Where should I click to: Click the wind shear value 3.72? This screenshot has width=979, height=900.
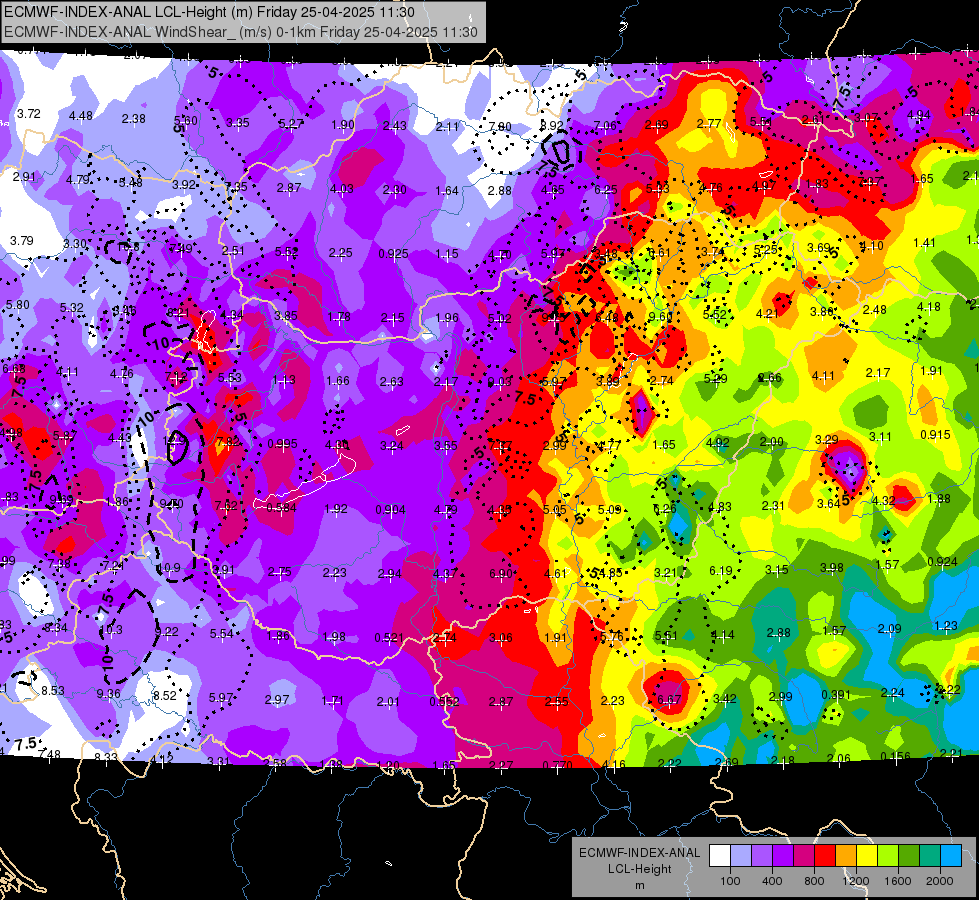(29, 114)
